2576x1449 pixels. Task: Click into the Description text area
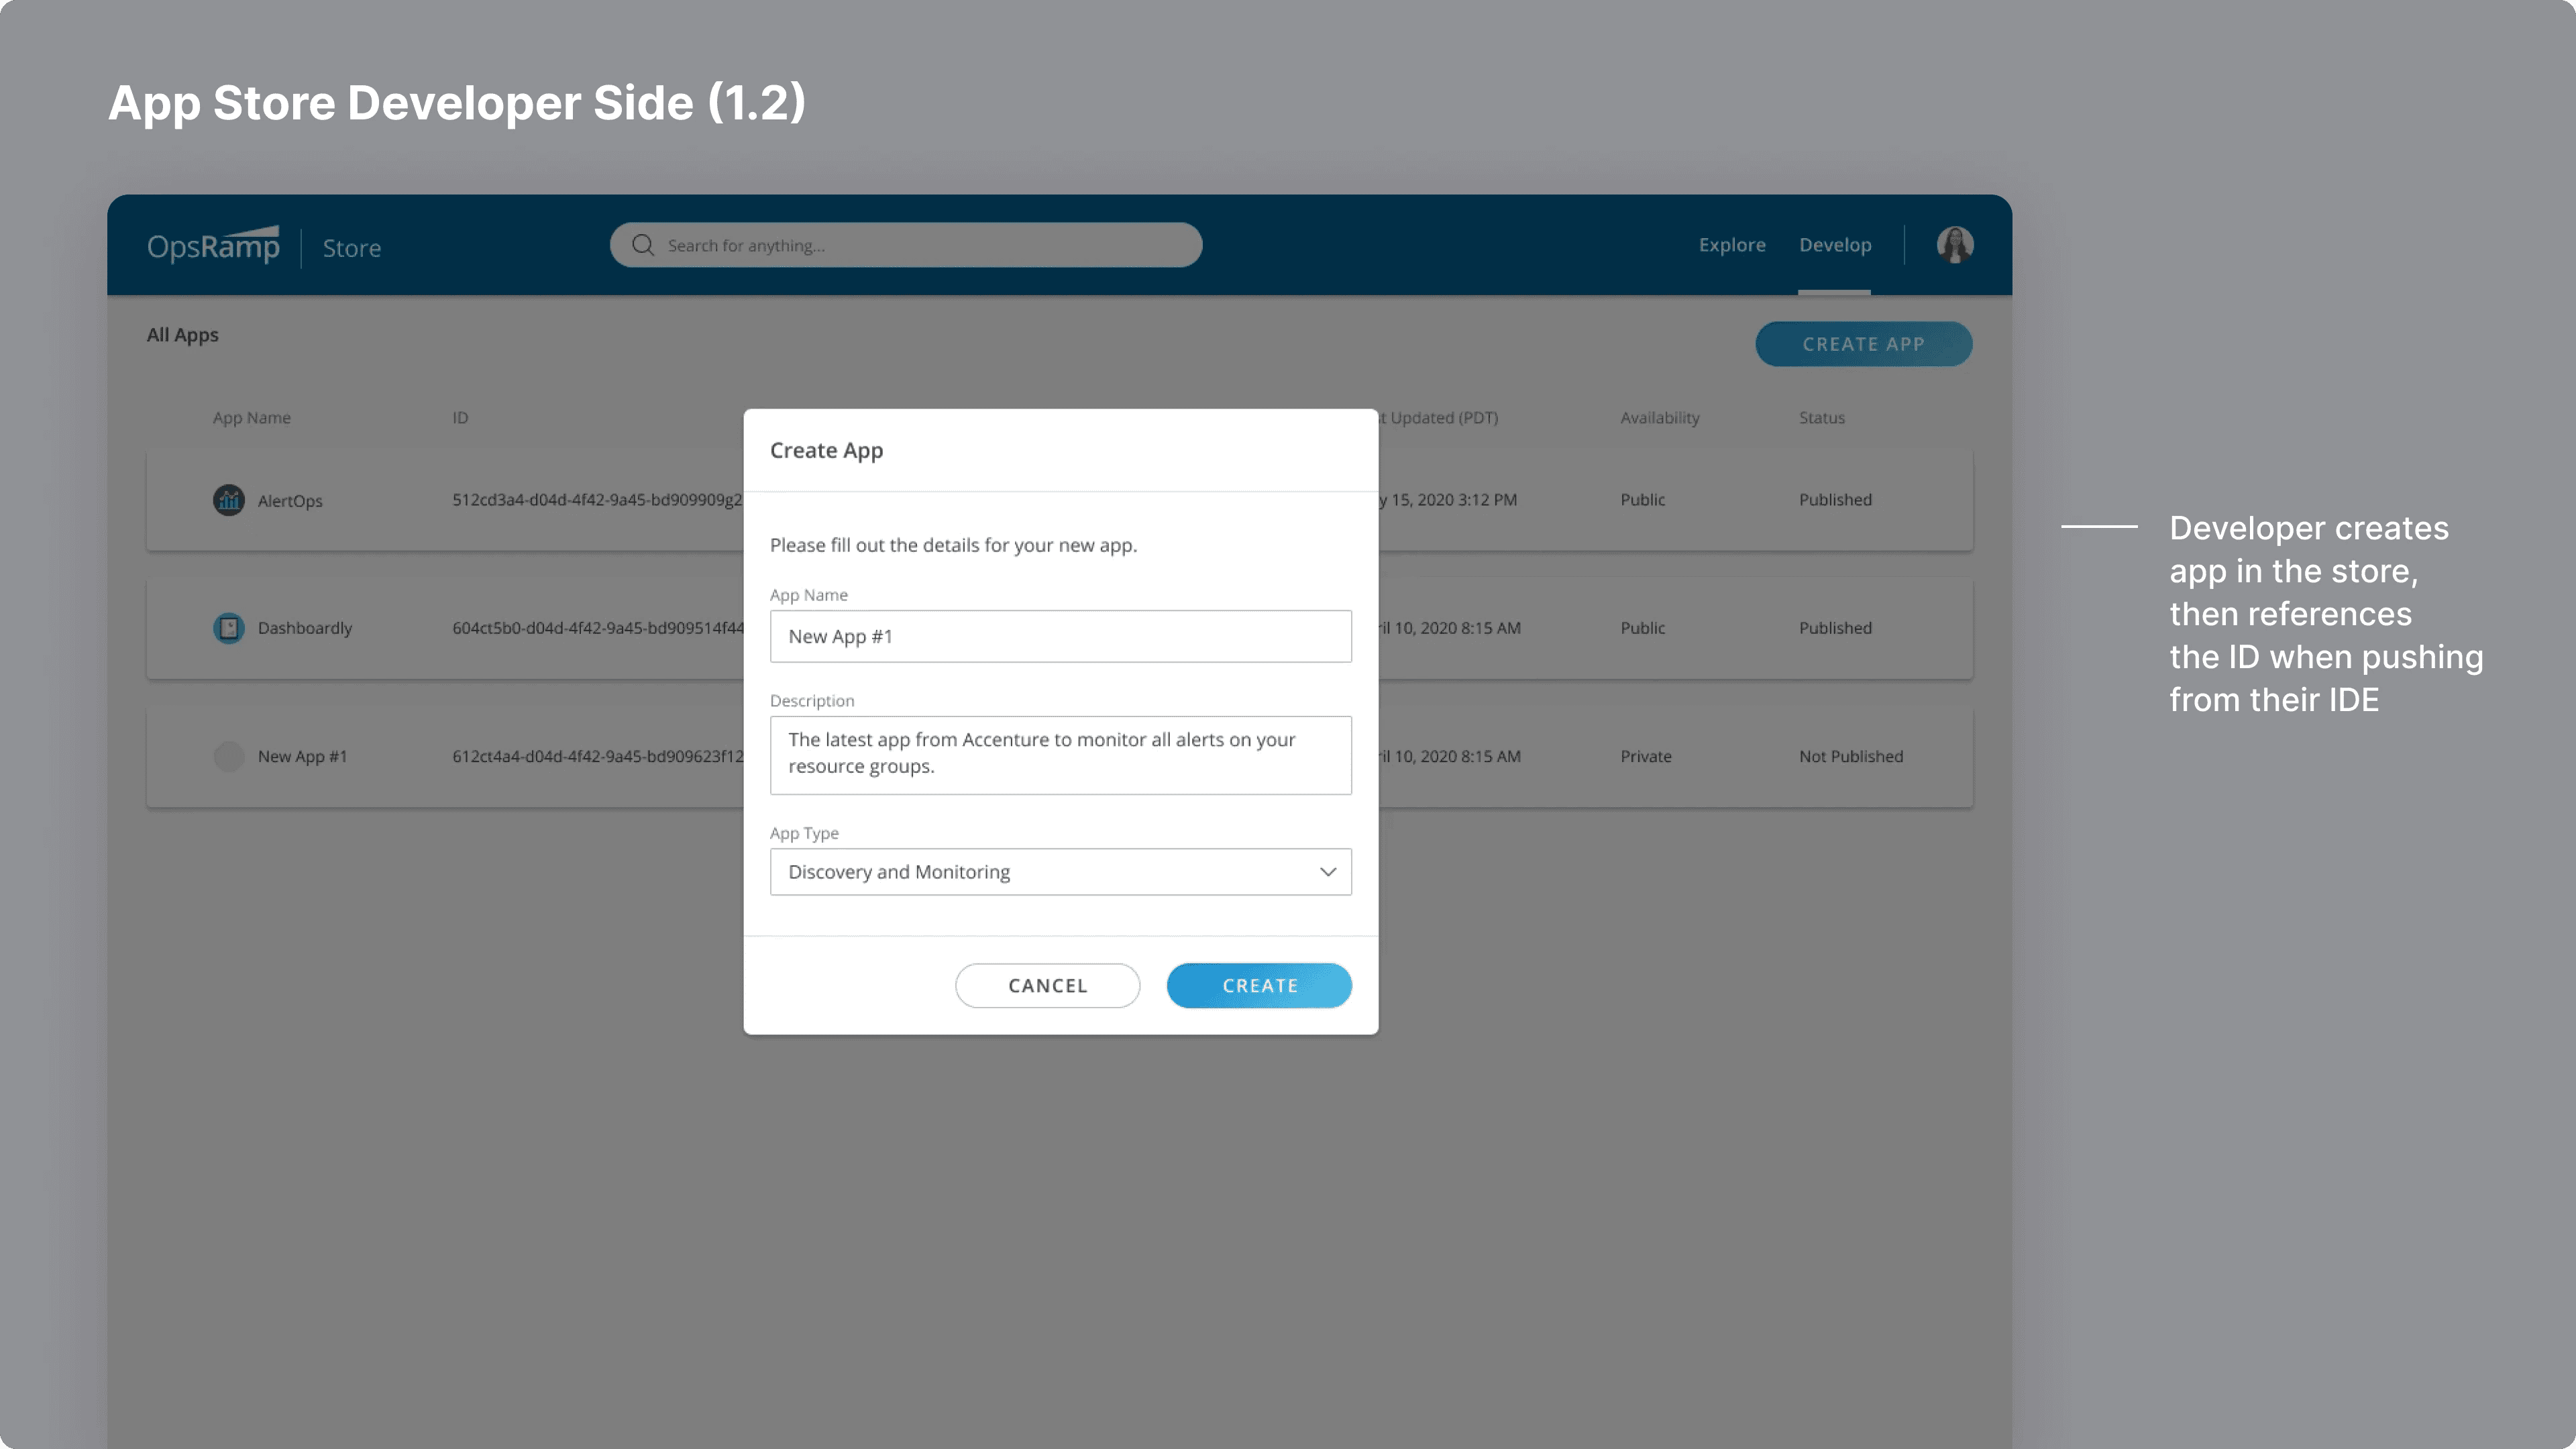(x=1060, y=755)
